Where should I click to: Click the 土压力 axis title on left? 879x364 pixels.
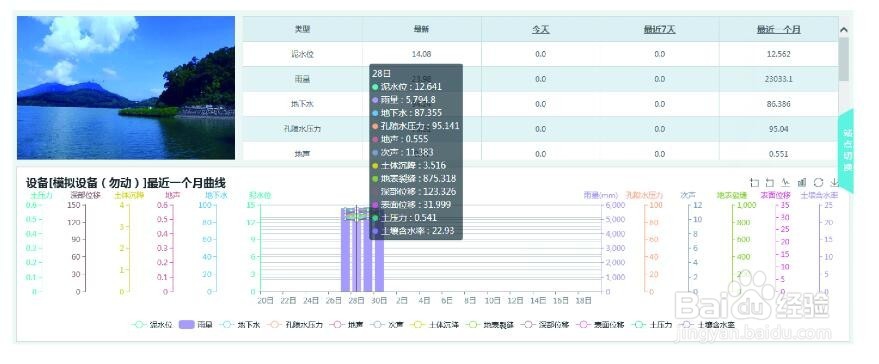tap(41, 196)
